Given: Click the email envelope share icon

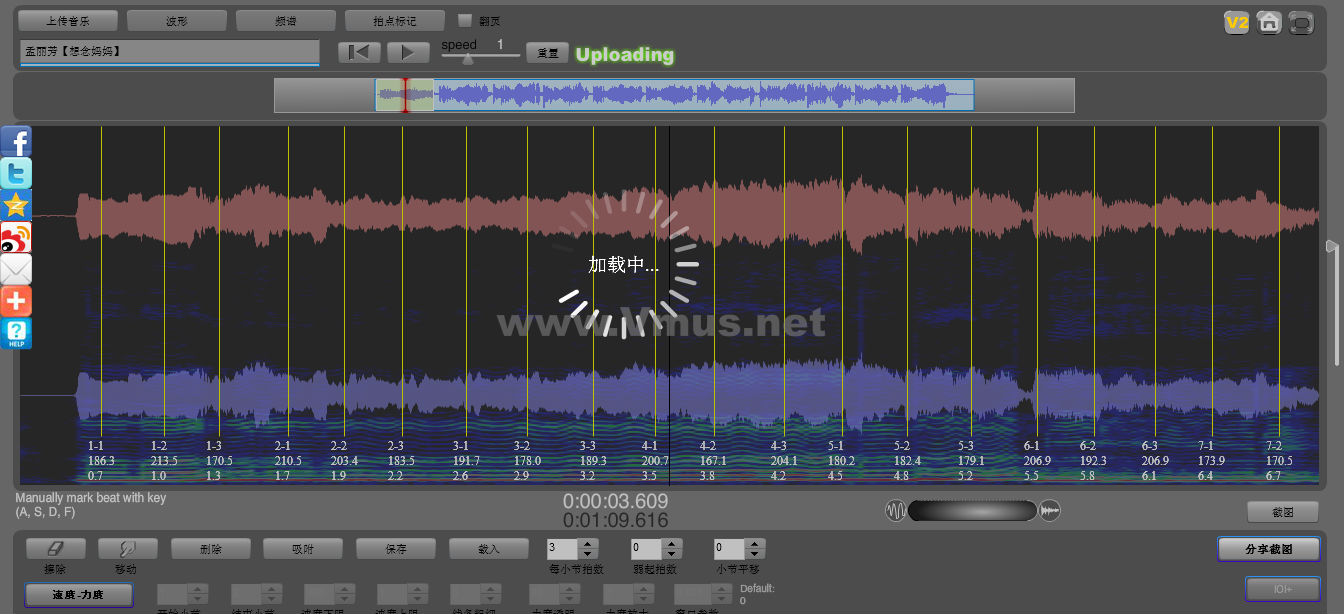Looking at the screenshot, I should pyautogui.click(x=16, y=269).
